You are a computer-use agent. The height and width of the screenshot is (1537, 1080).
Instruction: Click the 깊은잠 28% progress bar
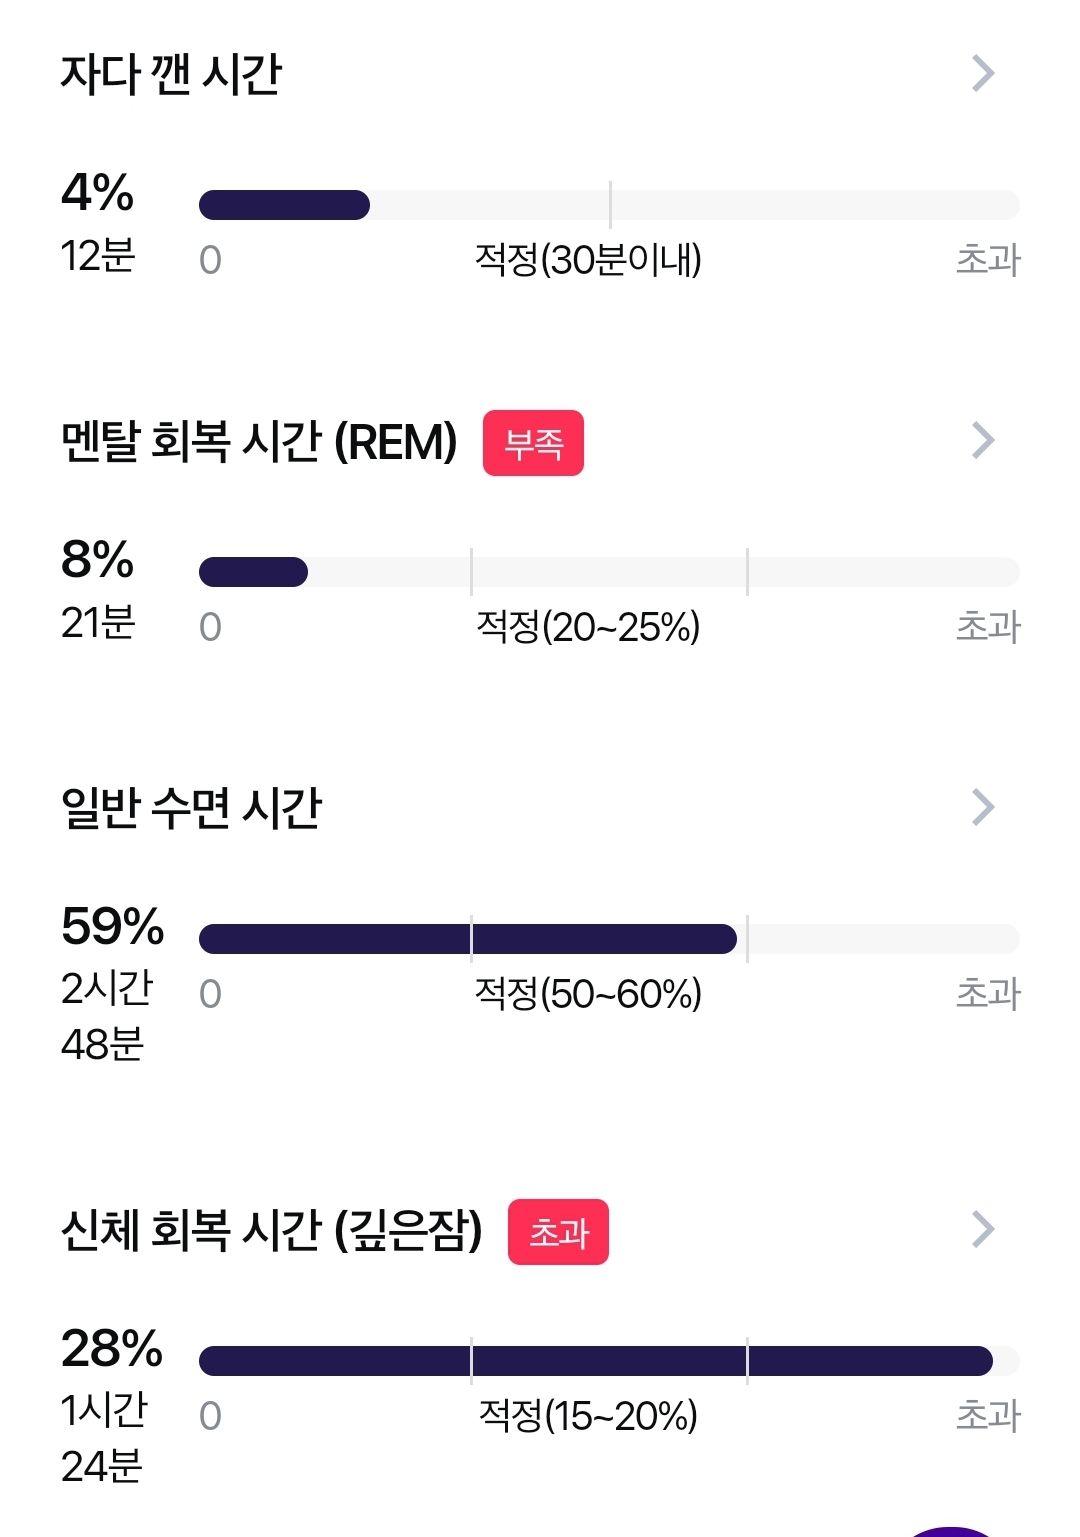pos(609,1361)
